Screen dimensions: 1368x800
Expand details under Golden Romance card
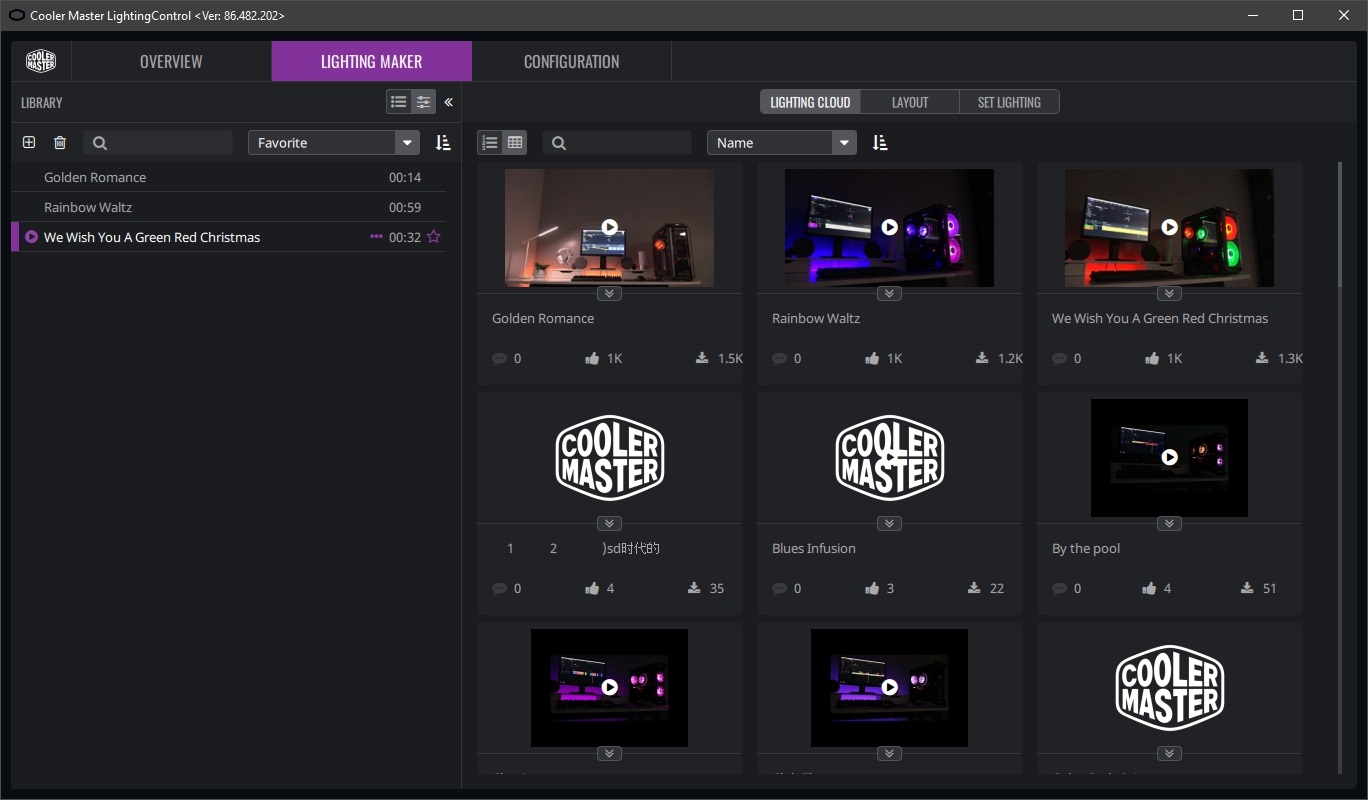tap(609, 293)
